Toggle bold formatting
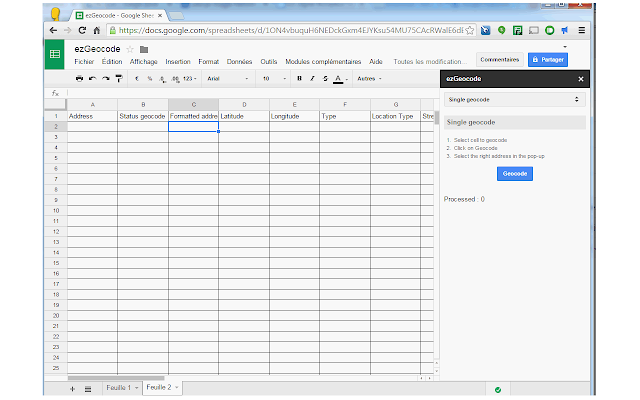Viewport: 640px width, 400px height. pyautogui.click(x=299, y=78)
